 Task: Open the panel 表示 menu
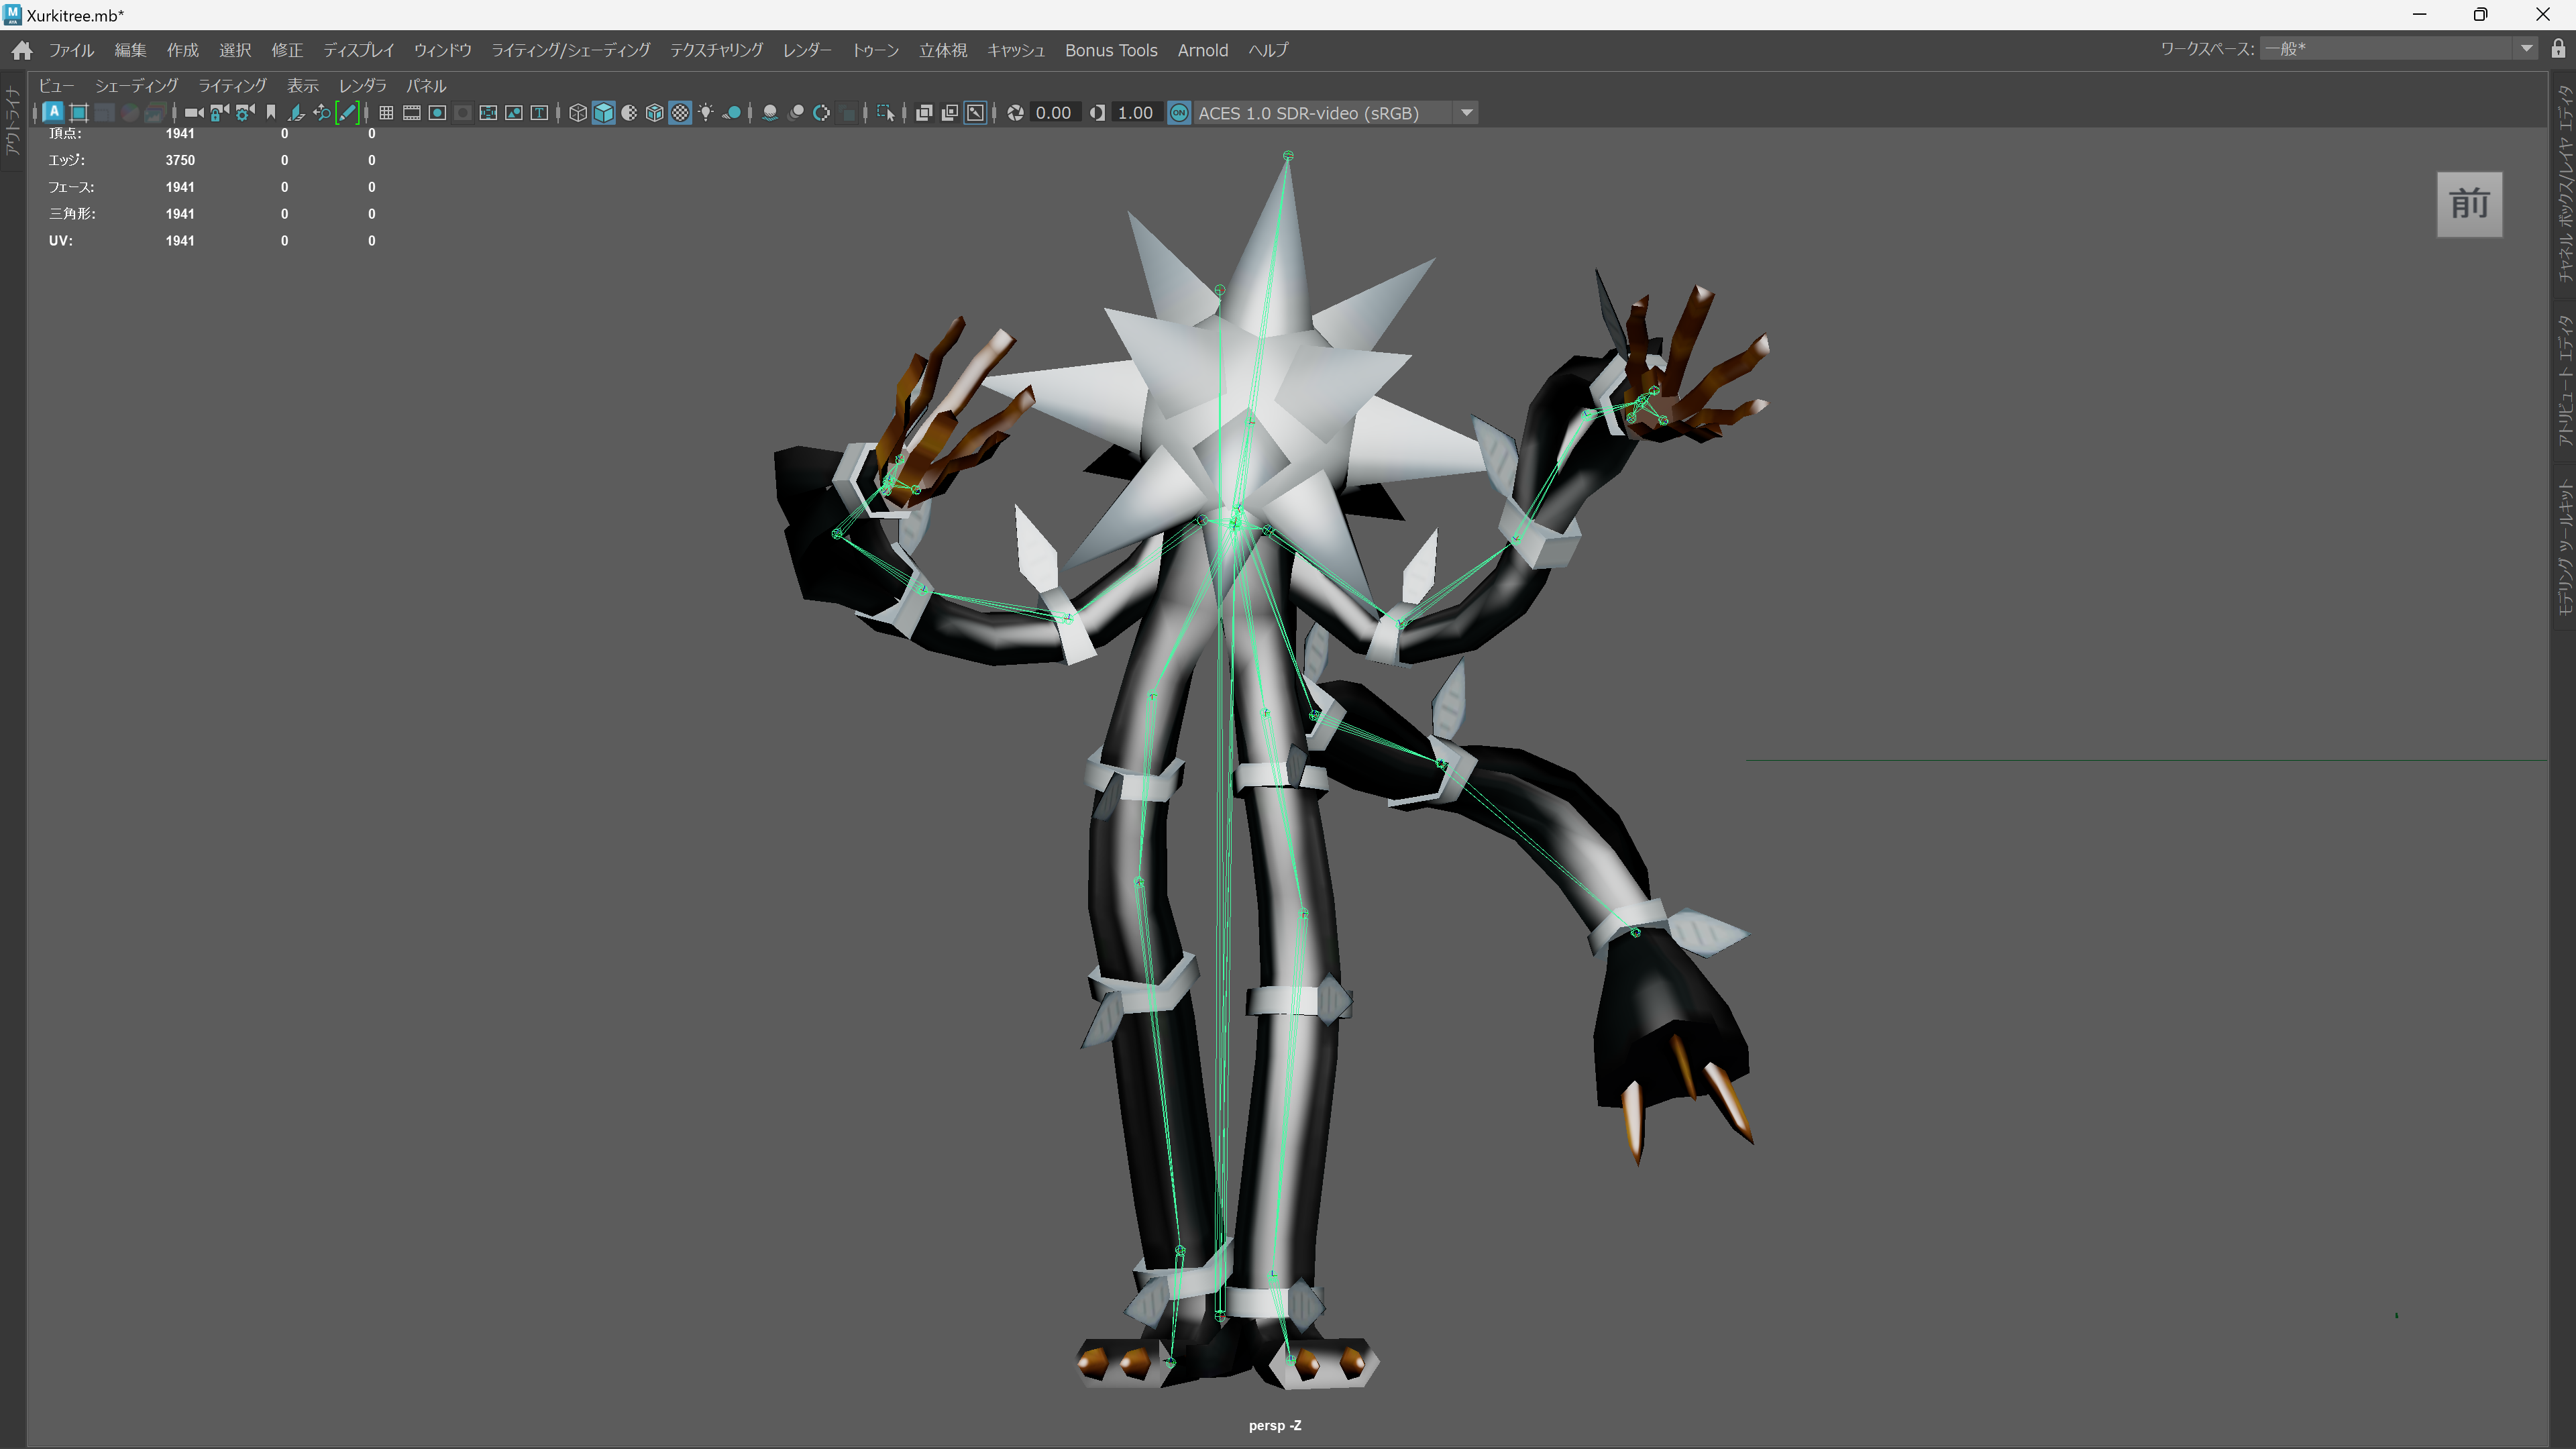tap(303, 86)
